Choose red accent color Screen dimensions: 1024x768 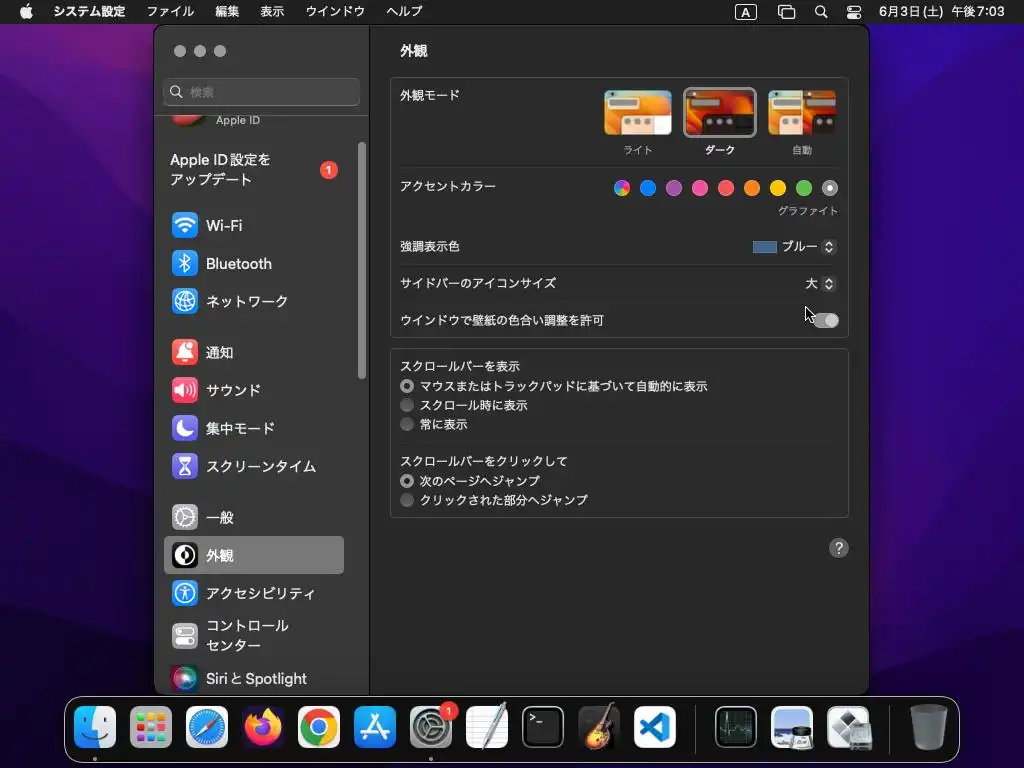pos(726,188)
